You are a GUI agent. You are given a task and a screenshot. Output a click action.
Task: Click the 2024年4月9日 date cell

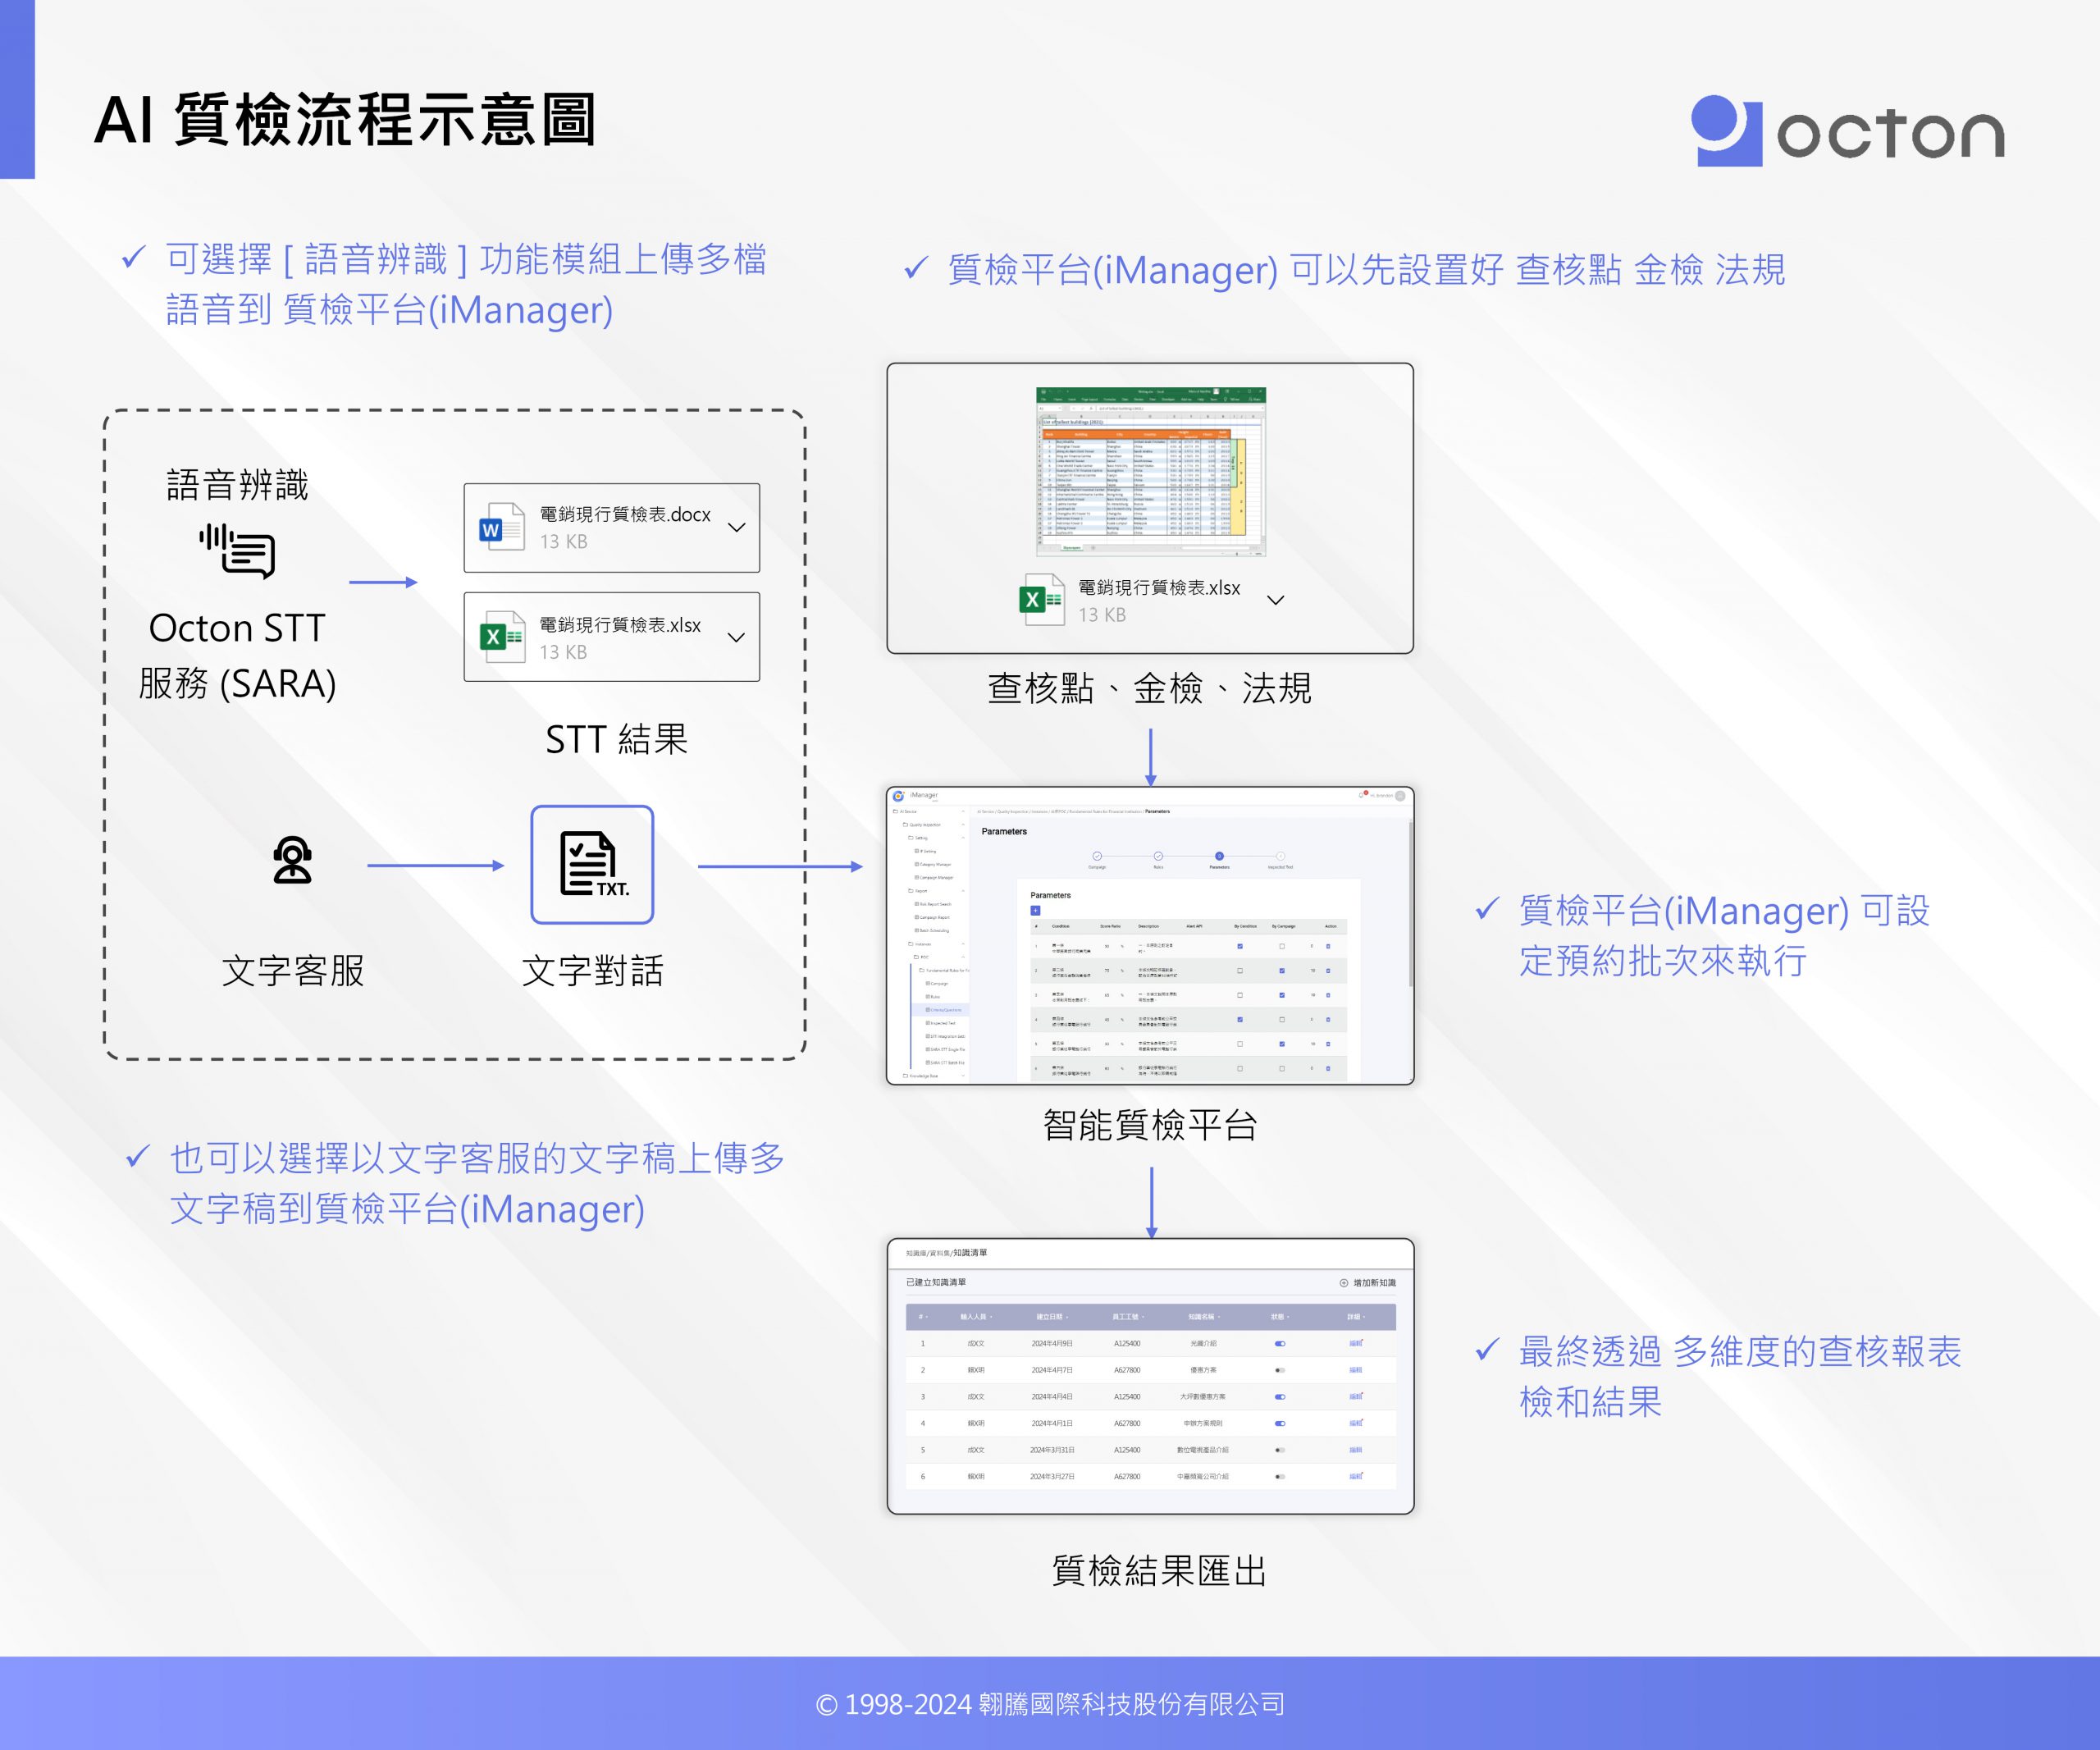(1052, 1343)
